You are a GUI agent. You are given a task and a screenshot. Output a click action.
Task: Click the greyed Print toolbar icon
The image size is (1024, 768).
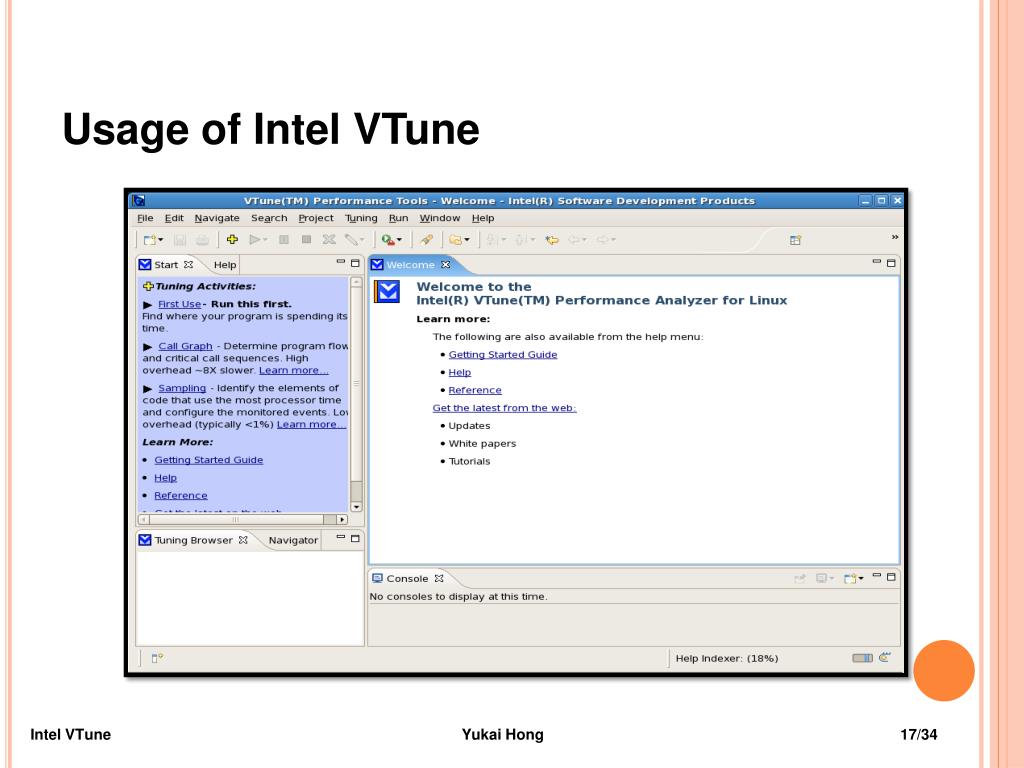click(202, 240)
